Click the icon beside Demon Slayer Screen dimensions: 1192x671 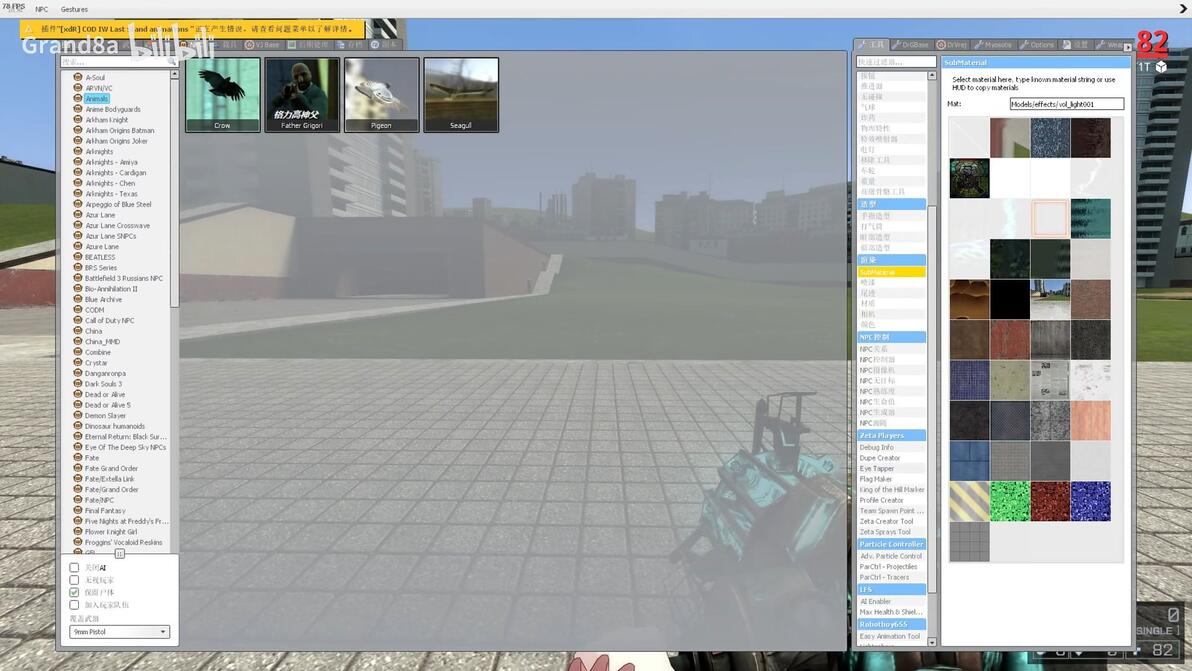[x=78, y=415]
